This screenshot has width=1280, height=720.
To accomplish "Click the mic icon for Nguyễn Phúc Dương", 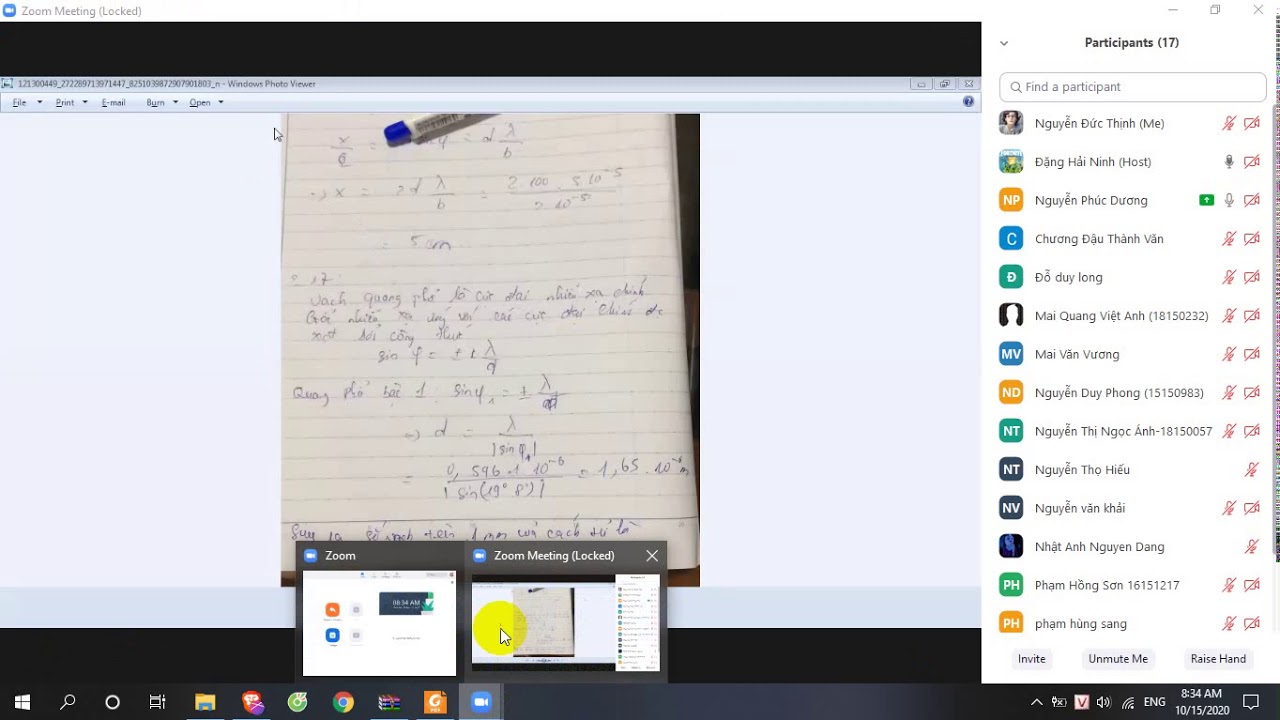I will coord(1229,200).
